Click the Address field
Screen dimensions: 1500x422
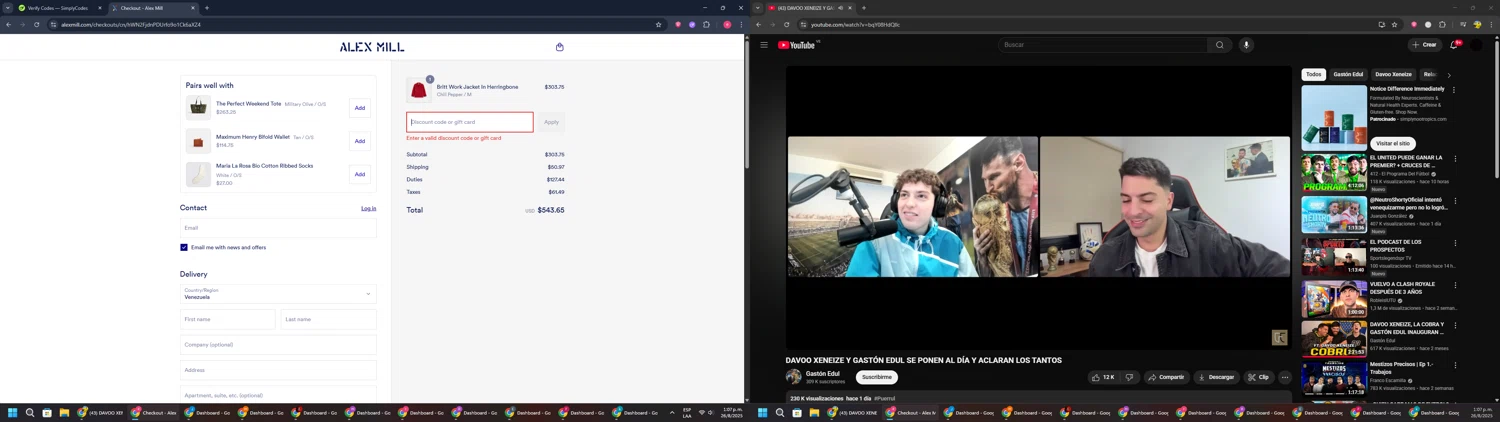click(278, 370)
